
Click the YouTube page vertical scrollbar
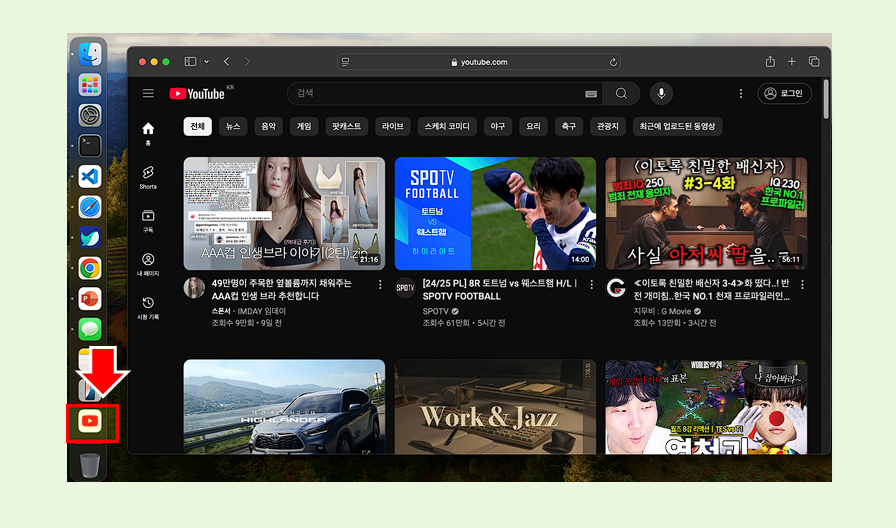826,99
